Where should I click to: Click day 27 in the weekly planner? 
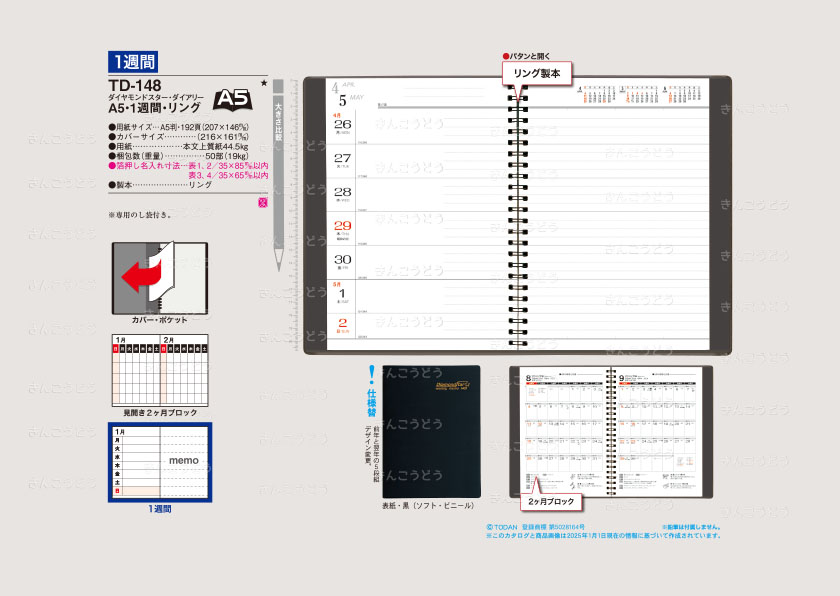[x=342, y=158]
